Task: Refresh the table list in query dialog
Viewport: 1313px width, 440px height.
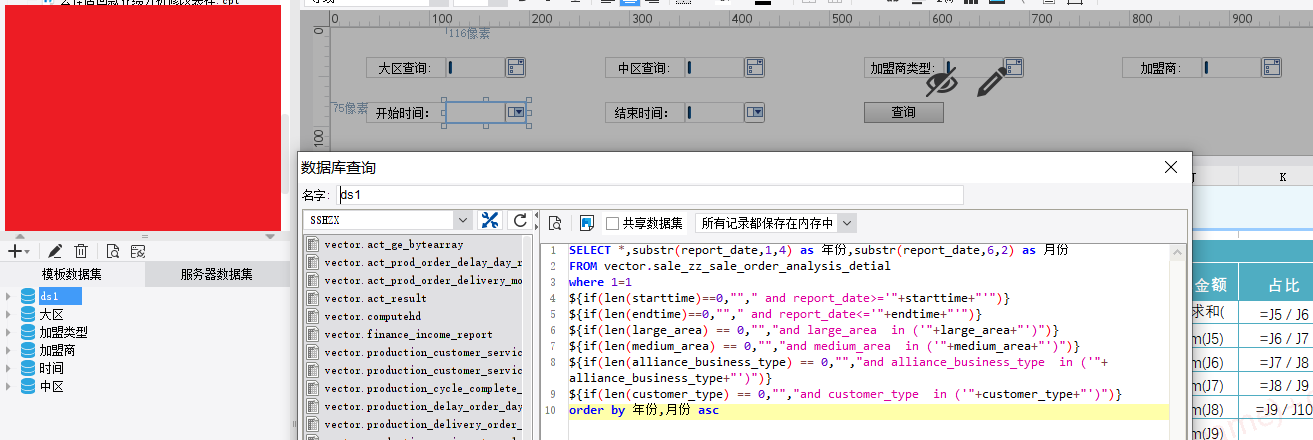Action: click(520, 220)
